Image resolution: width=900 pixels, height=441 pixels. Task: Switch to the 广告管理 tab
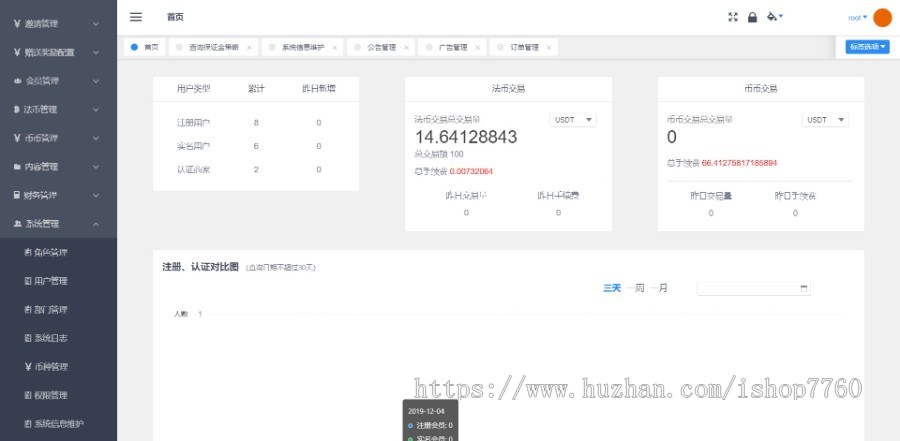[x=453, y=48]
